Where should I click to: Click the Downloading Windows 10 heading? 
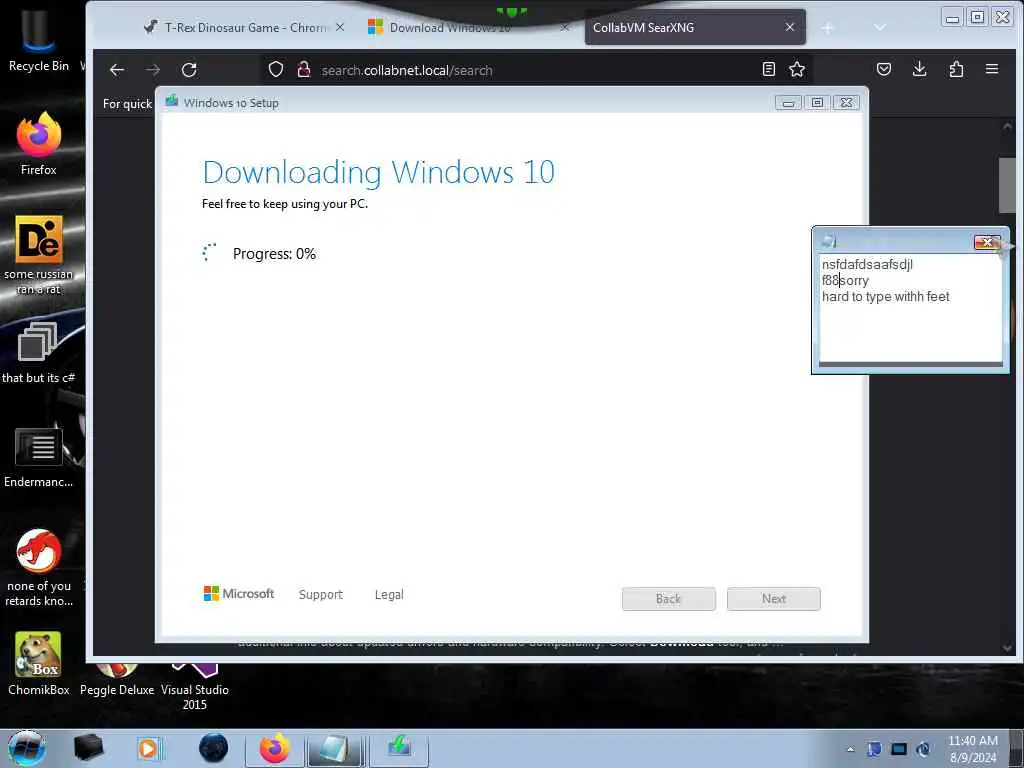(379, 172)
